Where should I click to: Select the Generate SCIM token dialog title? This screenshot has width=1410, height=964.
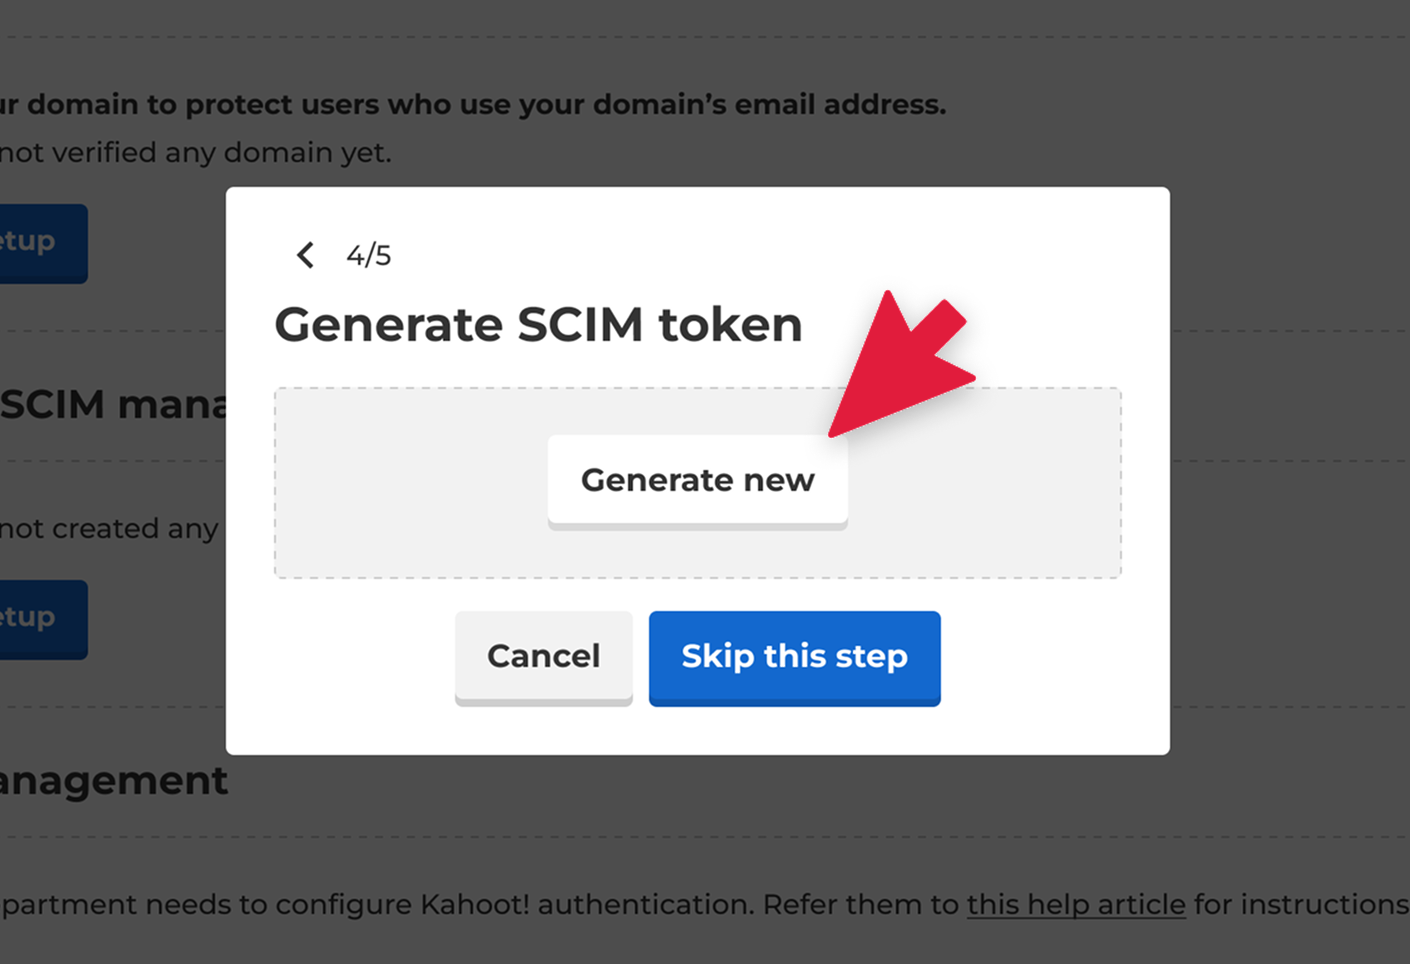539,323
